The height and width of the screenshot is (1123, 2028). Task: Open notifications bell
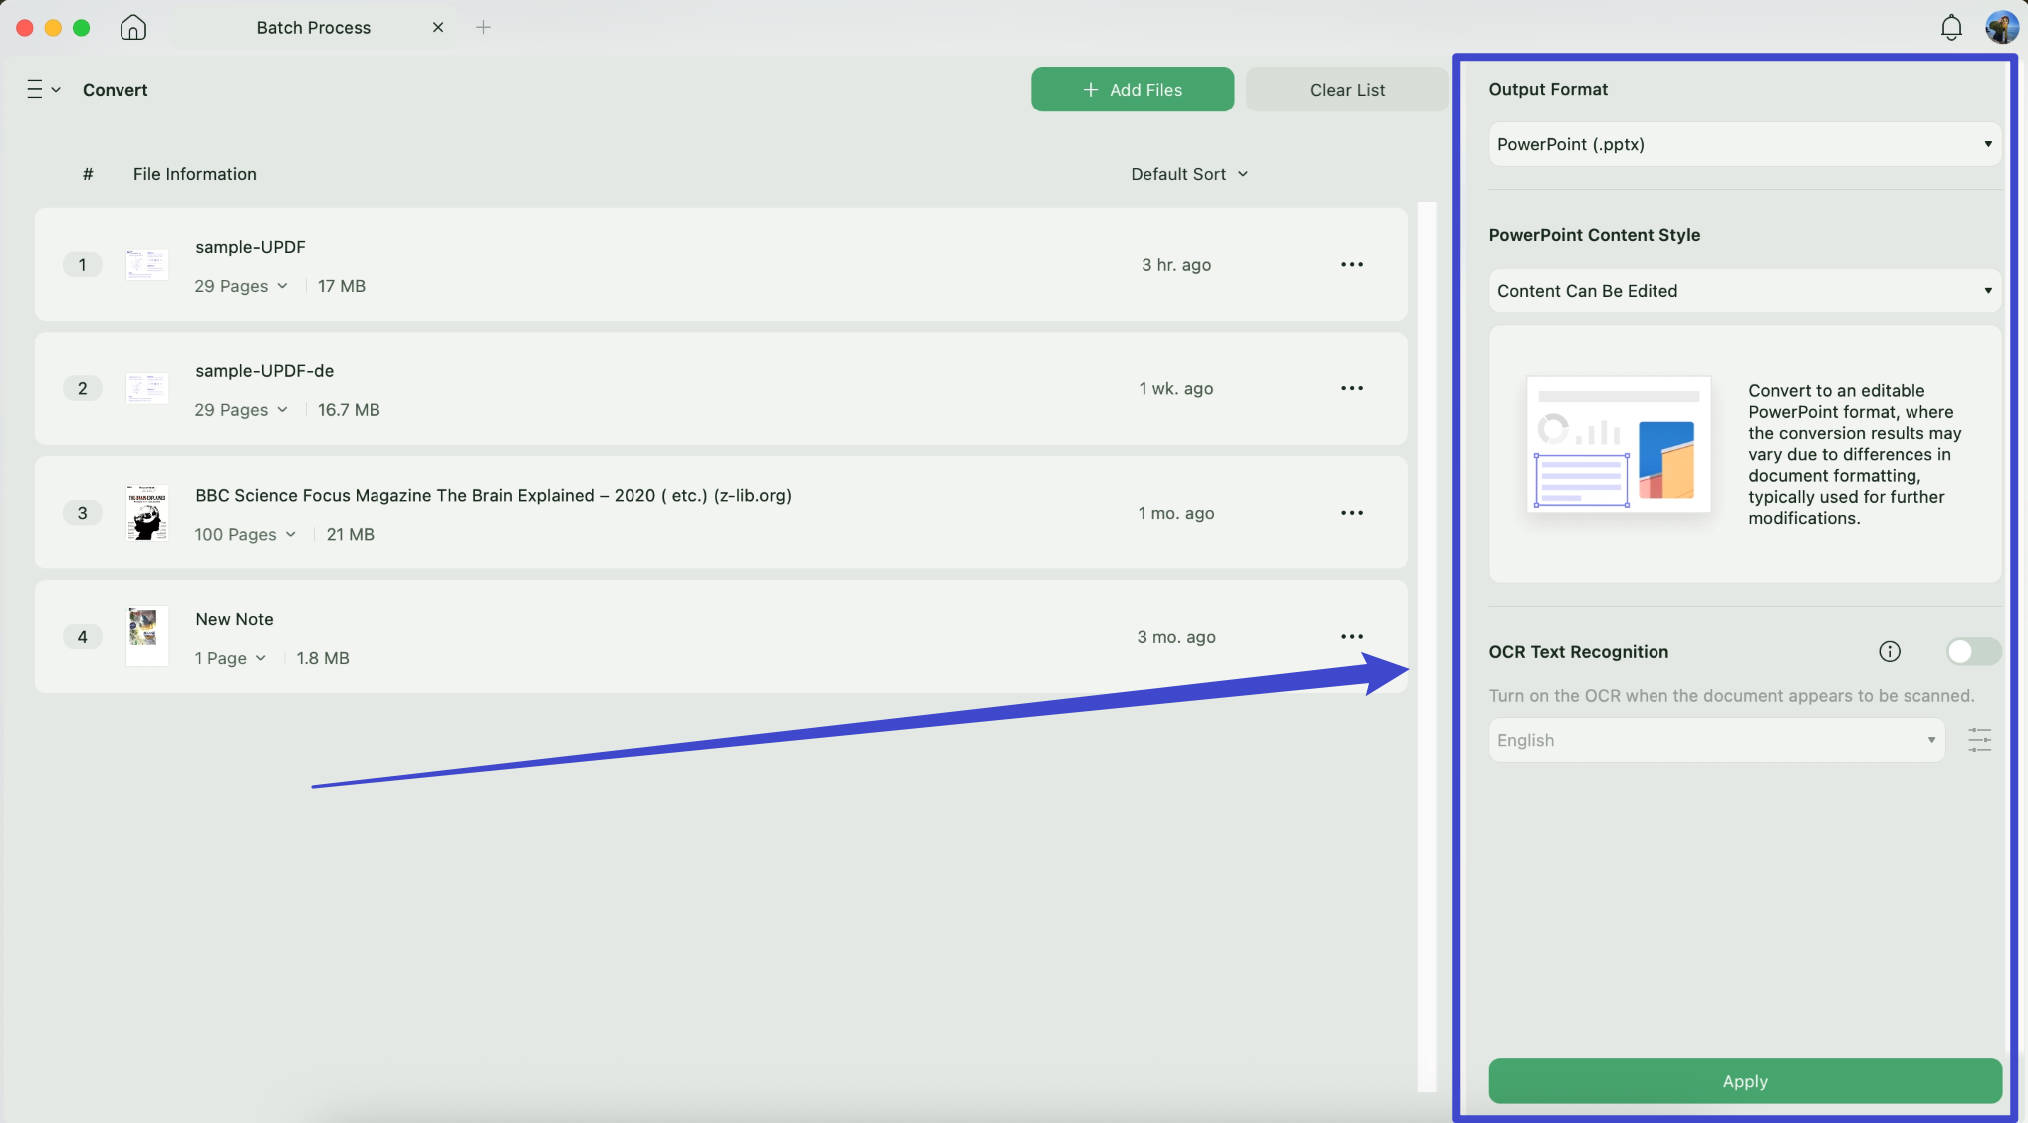tap(1950, 27)
